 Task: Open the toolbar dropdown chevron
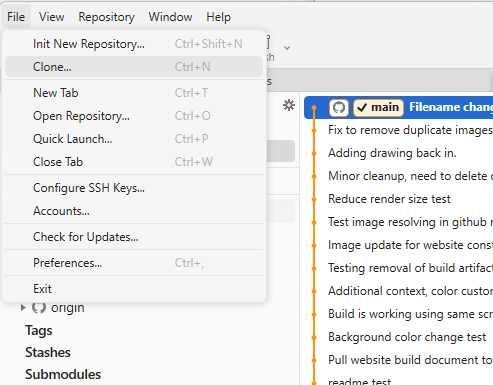click(x=287, y=48)
